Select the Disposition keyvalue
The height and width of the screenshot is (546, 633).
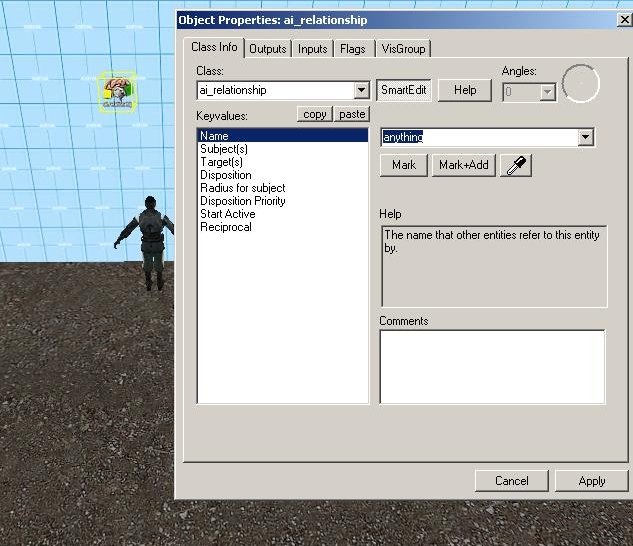226,175
